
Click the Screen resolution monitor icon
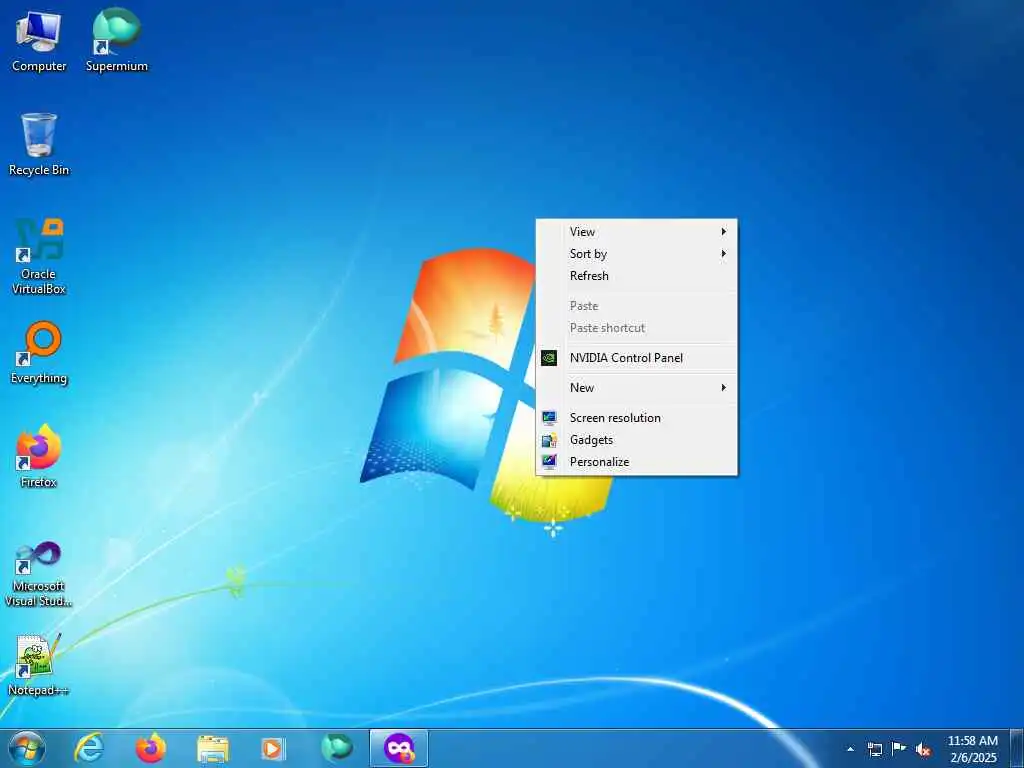click(549, 418)
